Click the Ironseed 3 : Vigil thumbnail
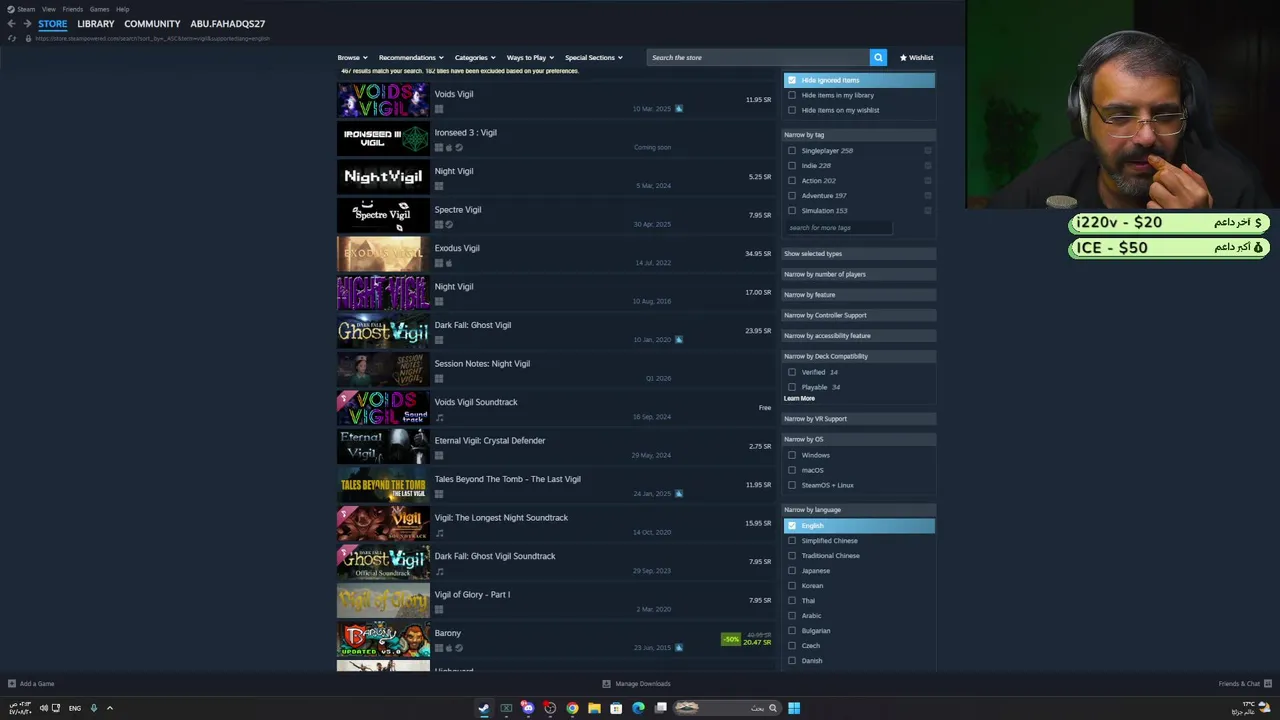 coord(383,138)
